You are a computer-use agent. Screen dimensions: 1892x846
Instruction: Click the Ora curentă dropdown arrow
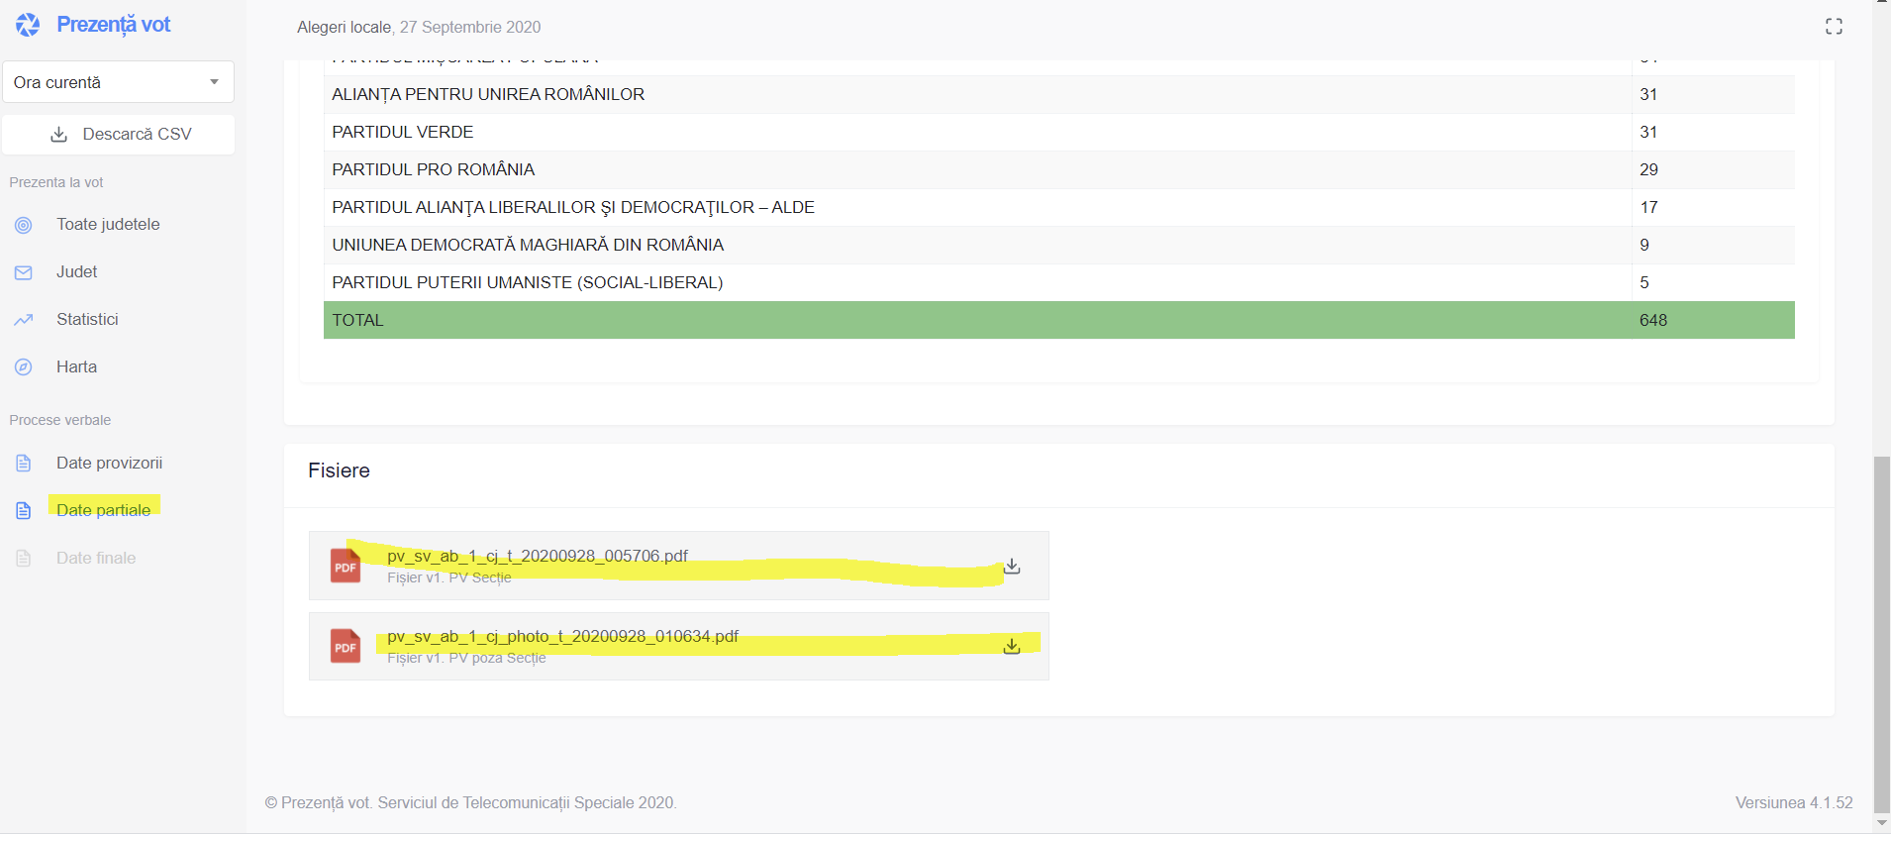[214, 82]
